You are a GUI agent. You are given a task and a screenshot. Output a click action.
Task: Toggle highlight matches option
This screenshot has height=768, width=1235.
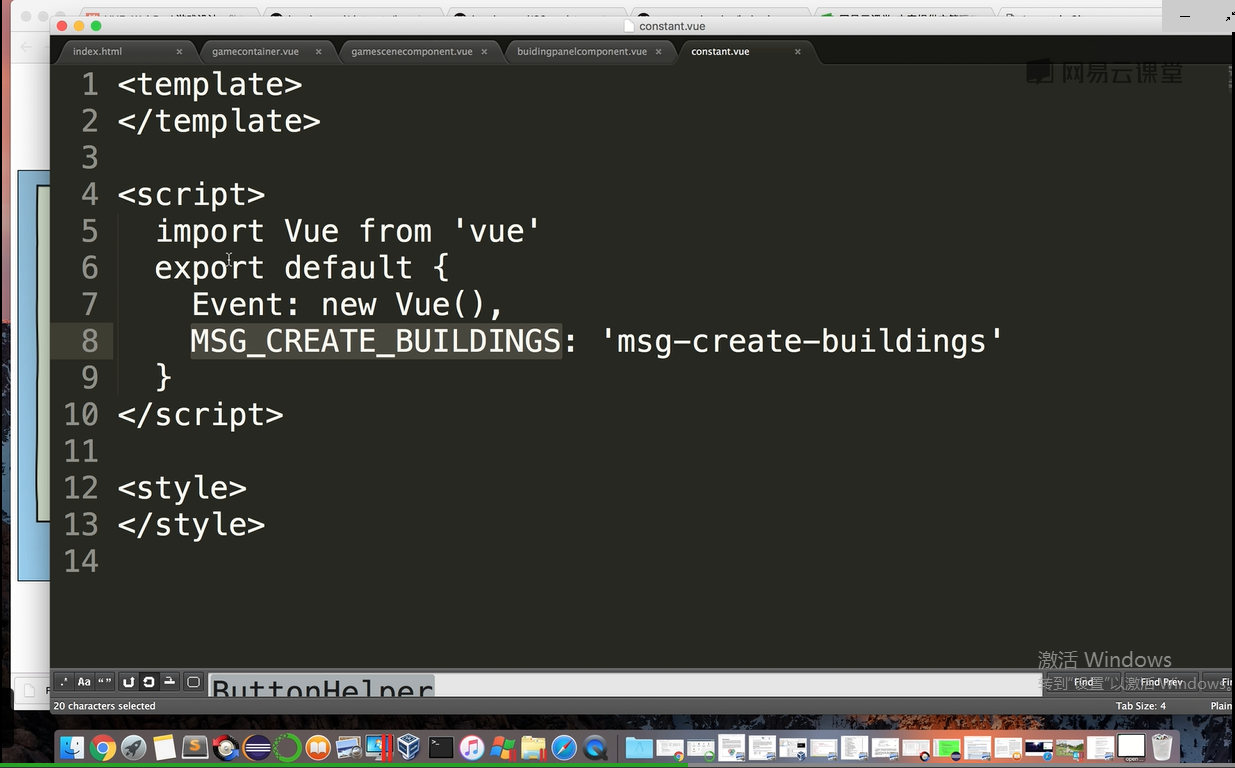click(x=193, y=682)
